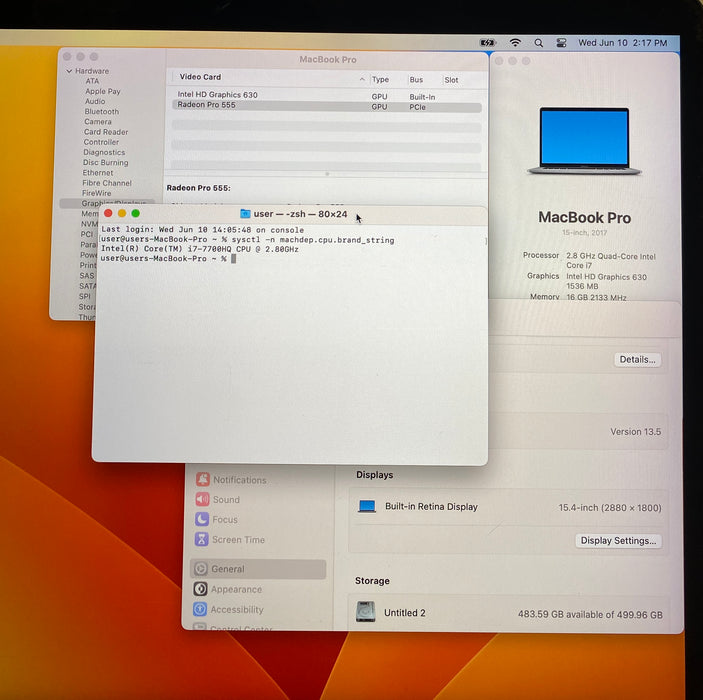Screen dimensions: 703x700
Task: Select the Intel HD Graphics 630 row
Action: coord(326,95)
